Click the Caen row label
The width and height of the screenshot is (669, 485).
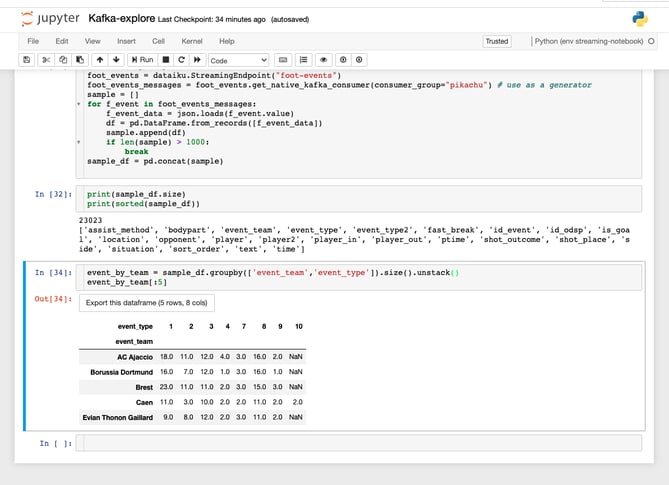(144, 402)
